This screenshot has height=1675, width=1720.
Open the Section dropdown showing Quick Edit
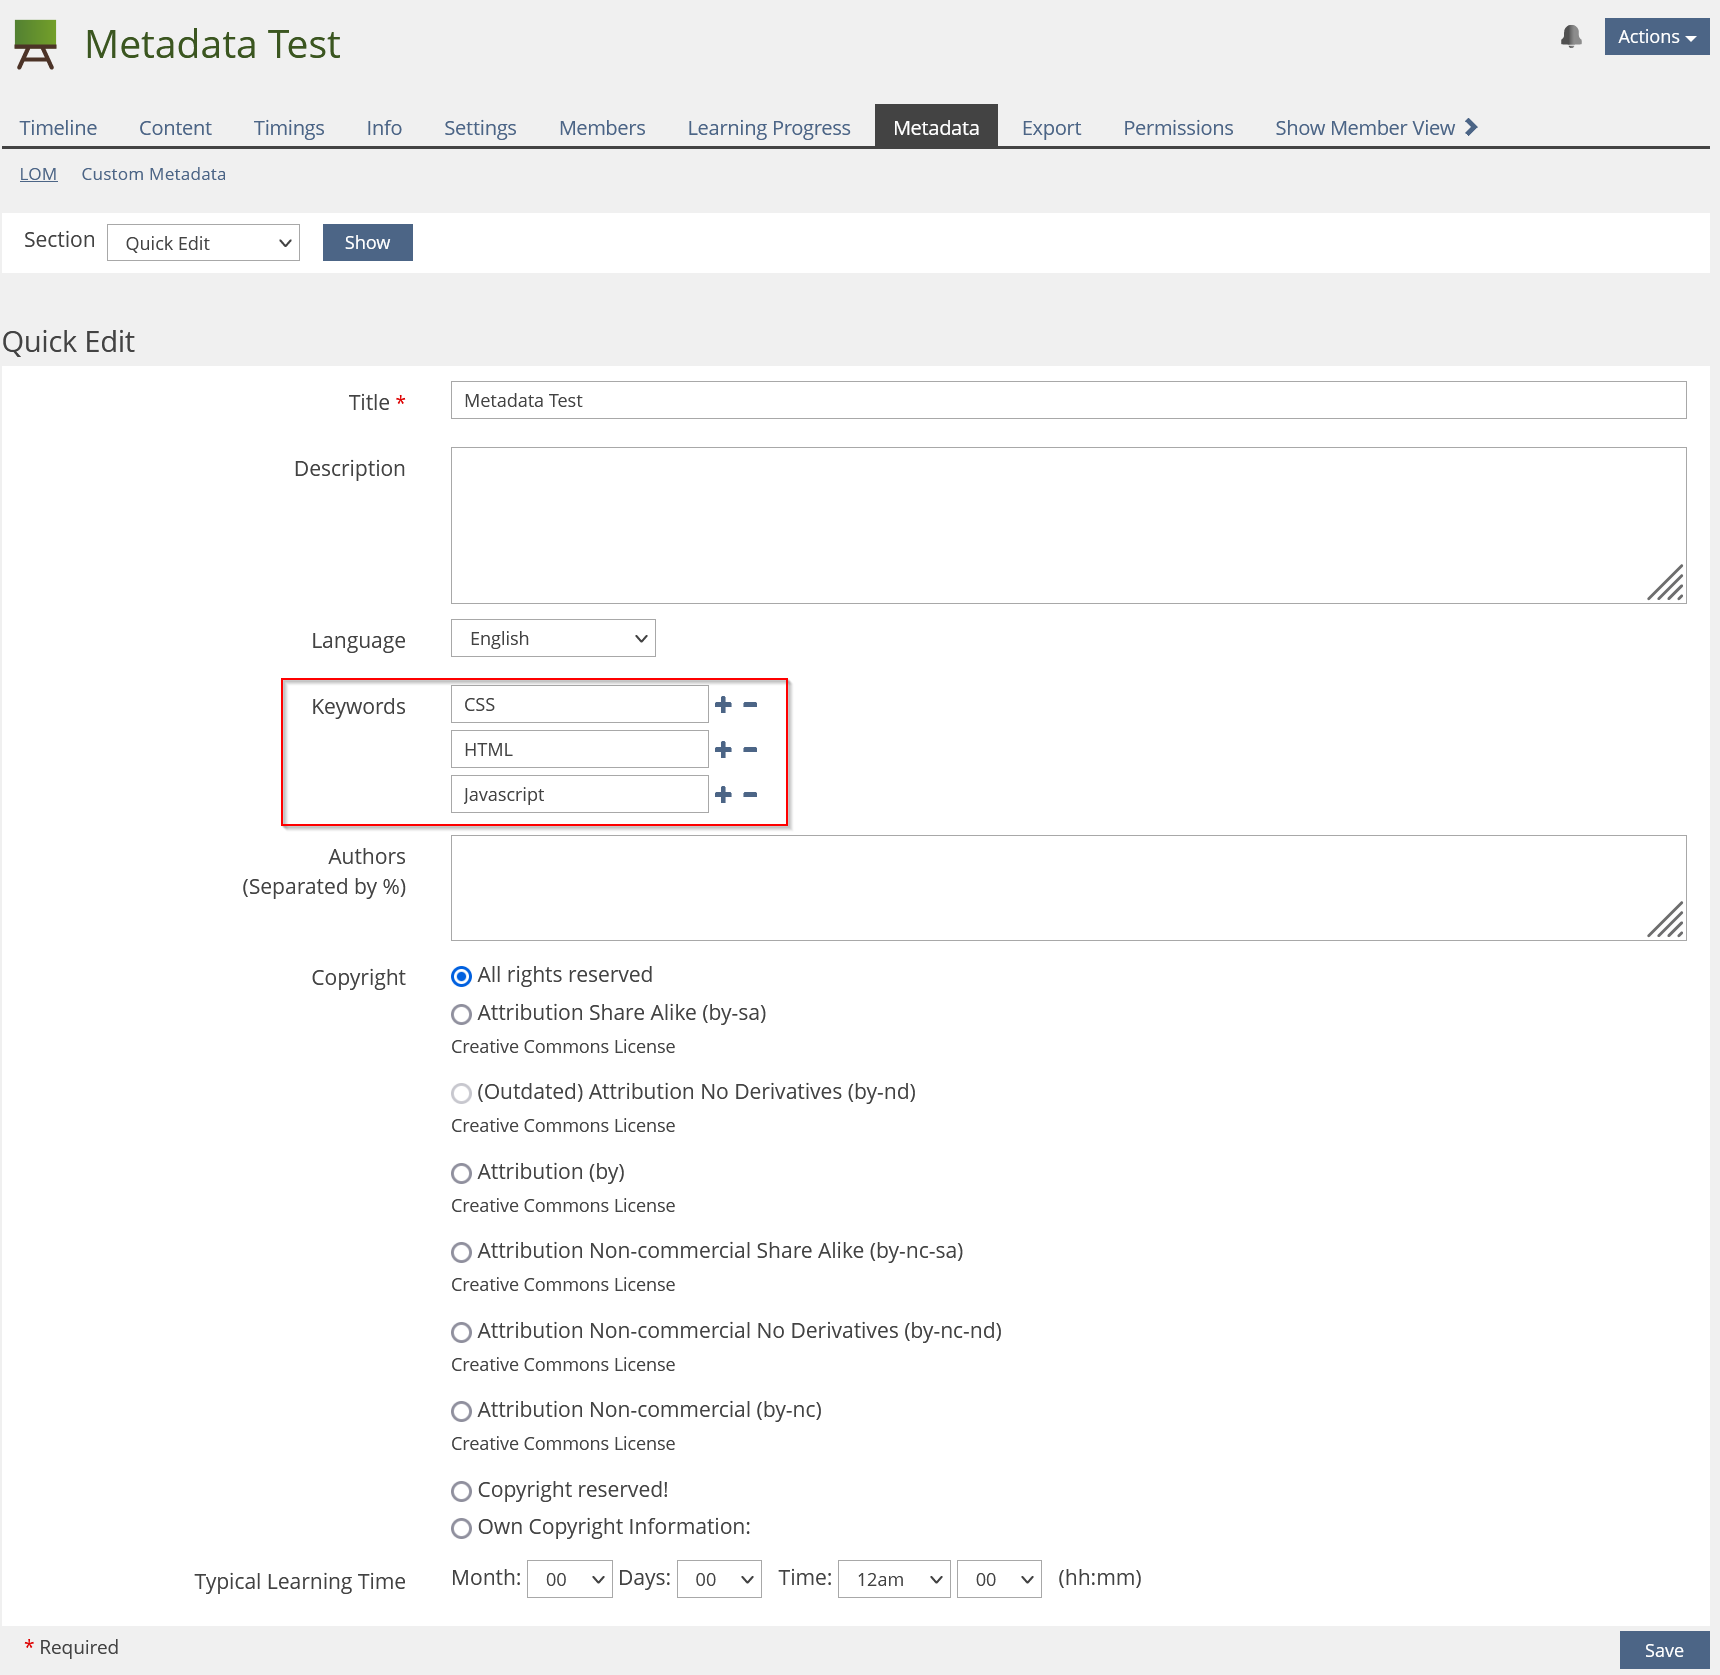pyautogui.click(x=203, y=243)
